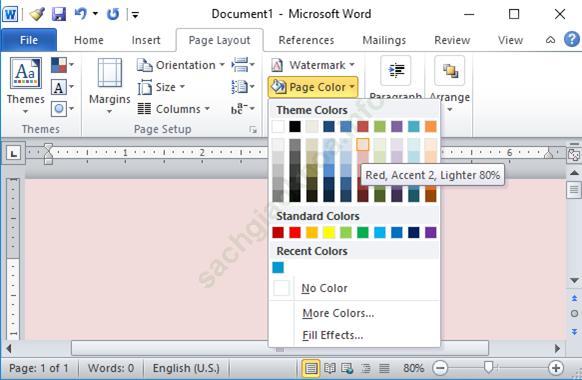Switch to the Insert tab
The image size is (582, 380).
[146, 40]
